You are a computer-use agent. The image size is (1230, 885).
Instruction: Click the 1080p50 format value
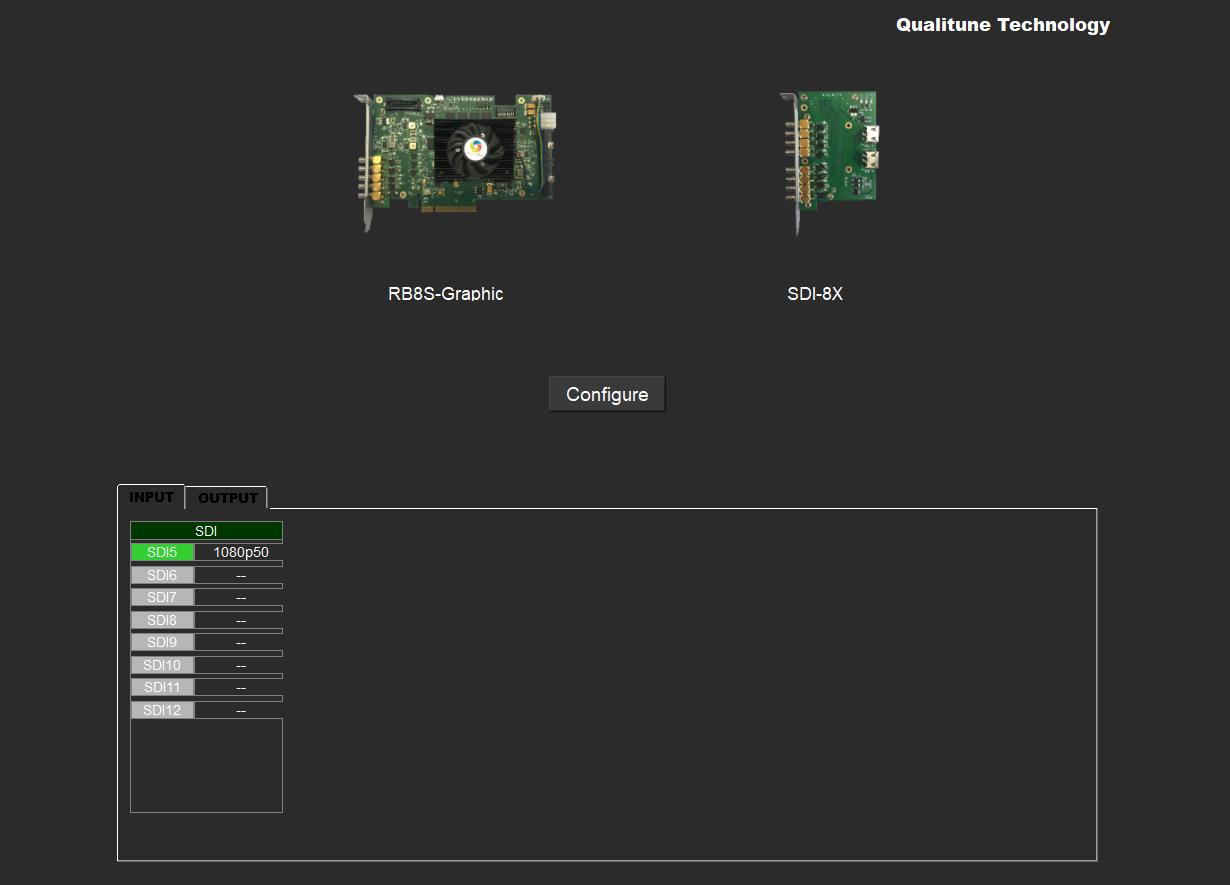(240, 552)
